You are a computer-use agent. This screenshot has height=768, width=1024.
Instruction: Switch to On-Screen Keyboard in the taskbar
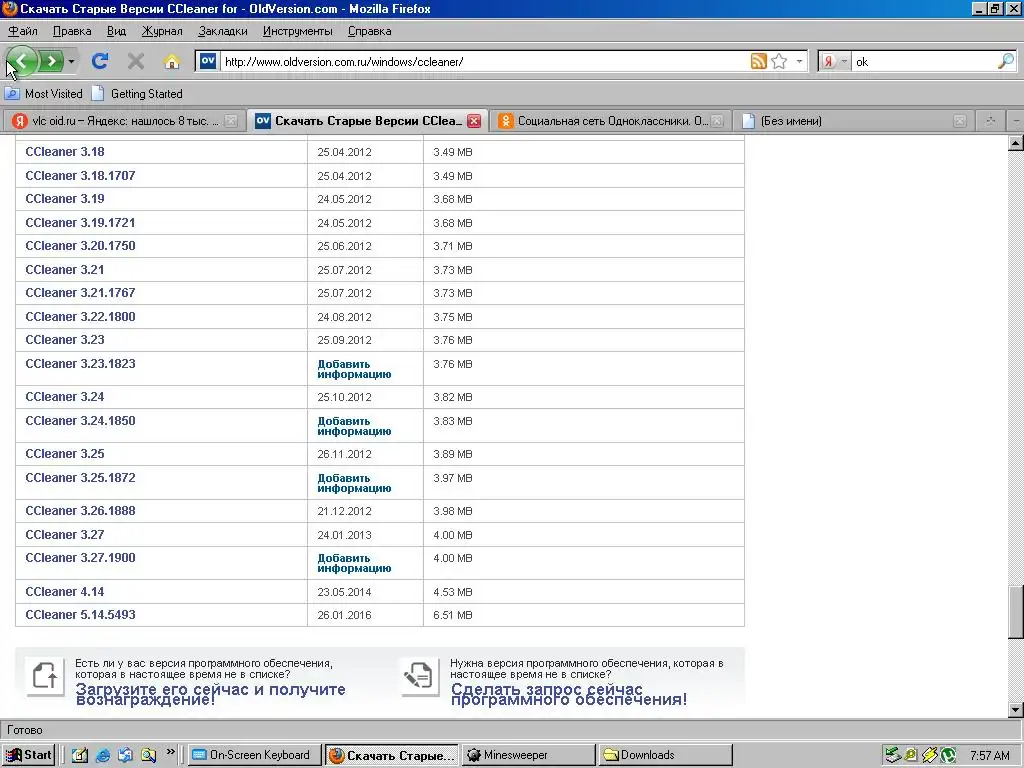(x=255, y=755)
